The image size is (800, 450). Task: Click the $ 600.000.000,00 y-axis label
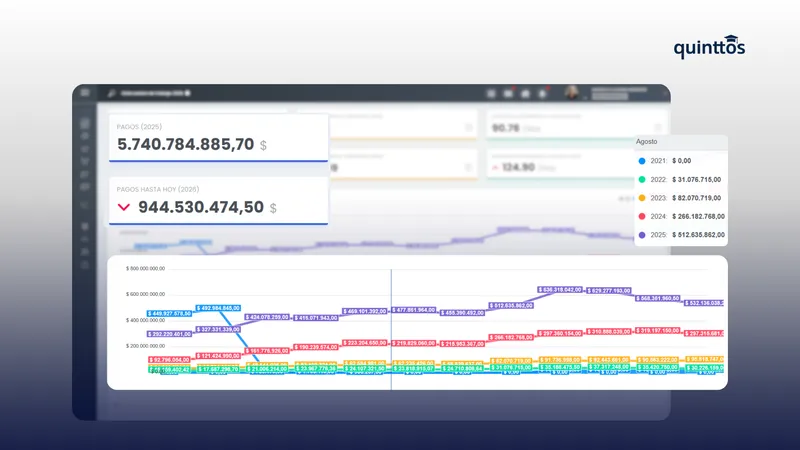pyautogui.click(x=145, y=294)
